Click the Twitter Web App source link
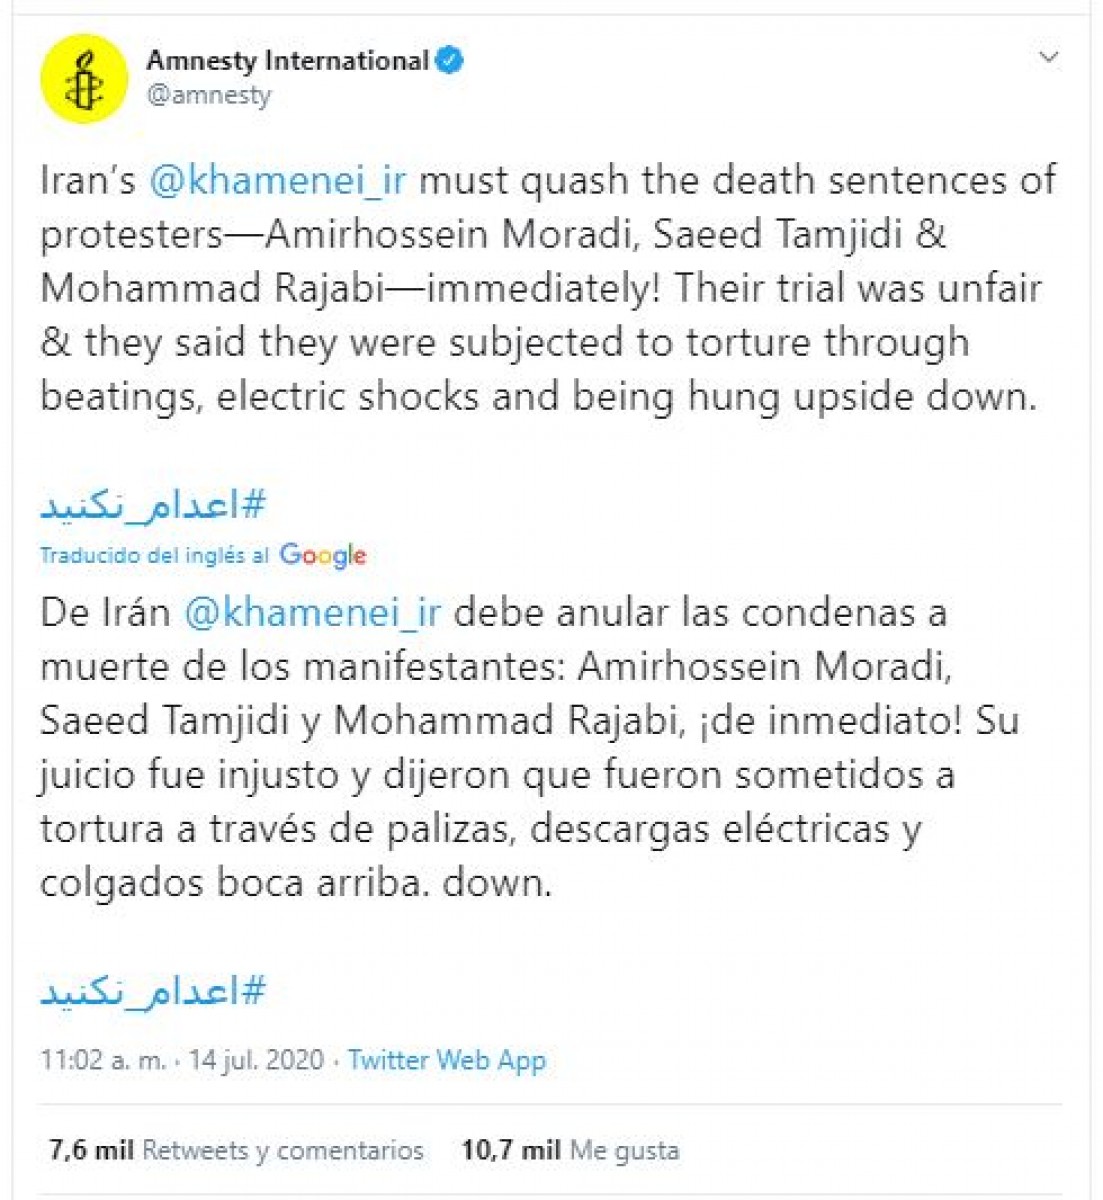Screen dimensions: 1103x1200 (x=447, y=1060)
